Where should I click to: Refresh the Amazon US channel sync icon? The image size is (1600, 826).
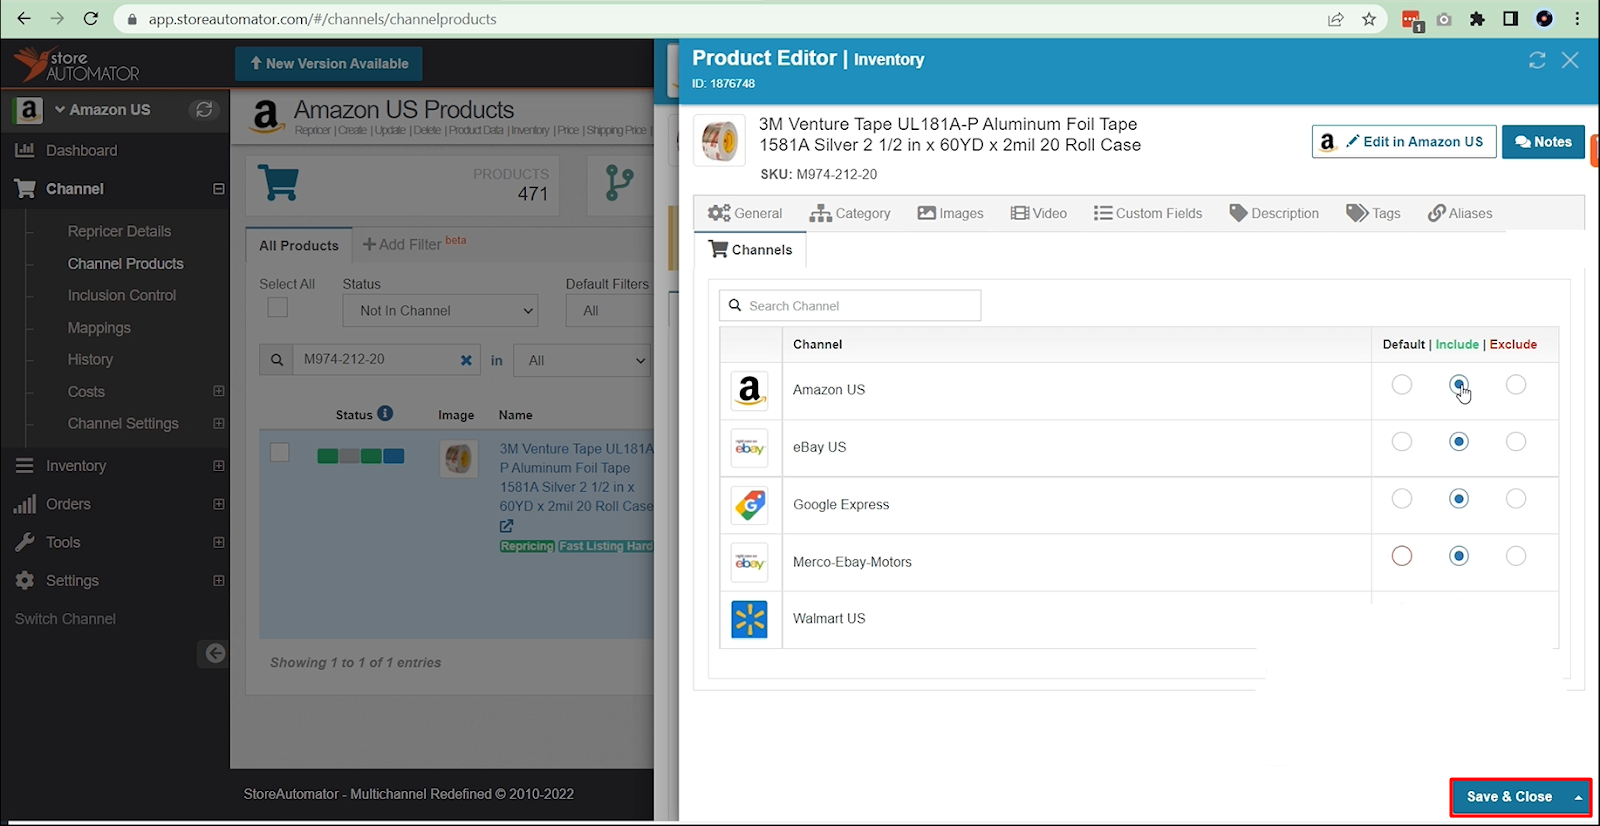tap(204, 110)
